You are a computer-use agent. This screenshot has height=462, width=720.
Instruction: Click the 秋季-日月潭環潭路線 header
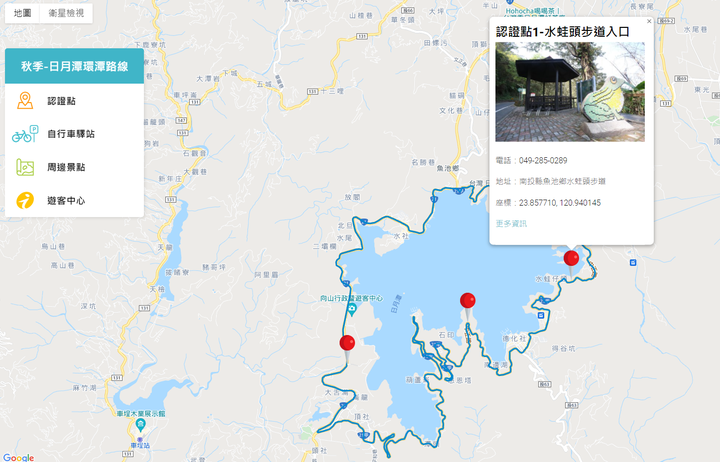74,66
